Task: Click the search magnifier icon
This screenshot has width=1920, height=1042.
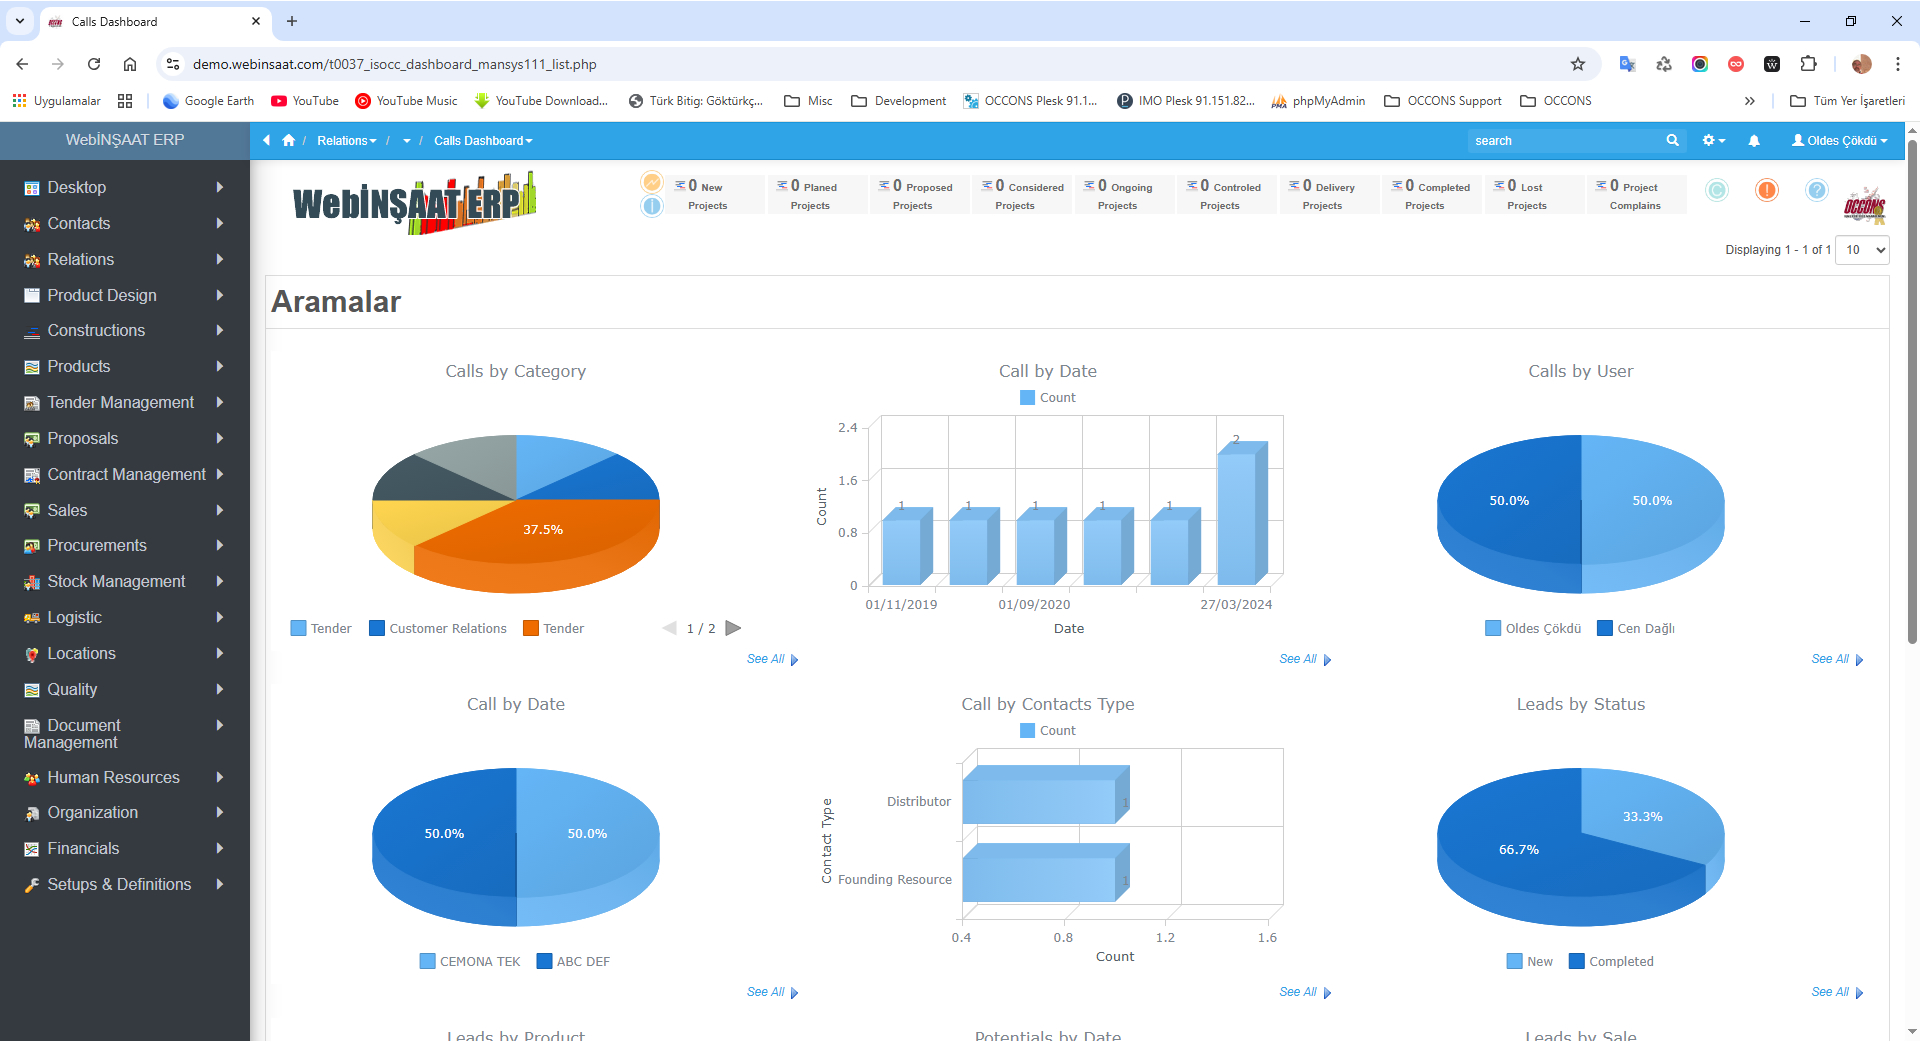Action: point(1672,141)
